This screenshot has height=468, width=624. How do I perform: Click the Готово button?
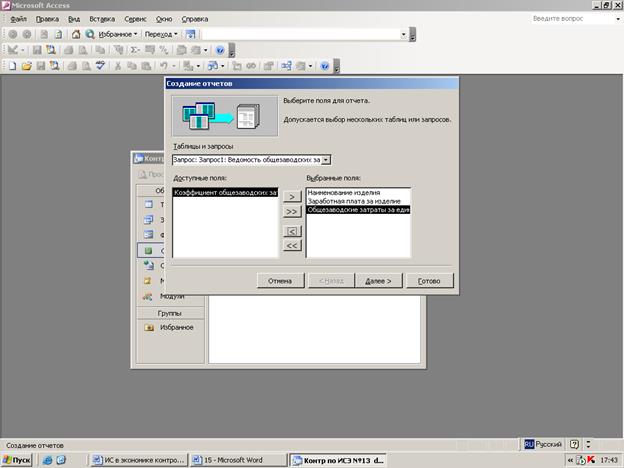429,281
